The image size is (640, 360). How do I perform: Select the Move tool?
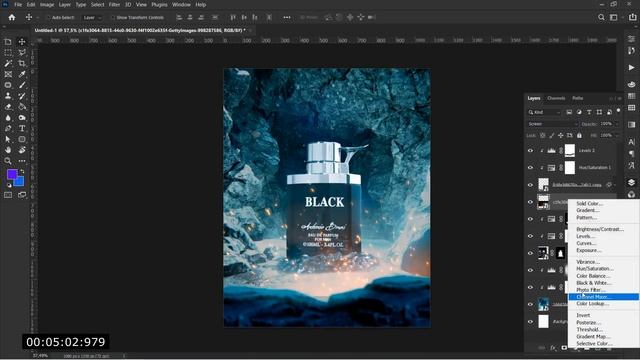tap(22, 42)
